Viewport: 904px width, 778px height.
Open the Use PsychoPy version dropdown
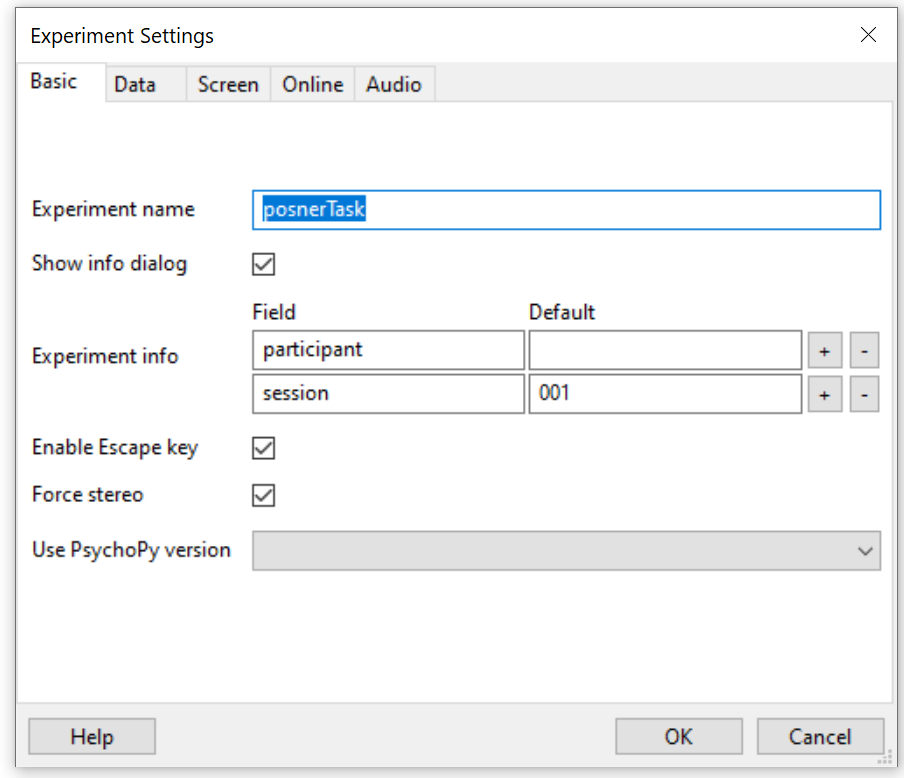click(566, 551)
